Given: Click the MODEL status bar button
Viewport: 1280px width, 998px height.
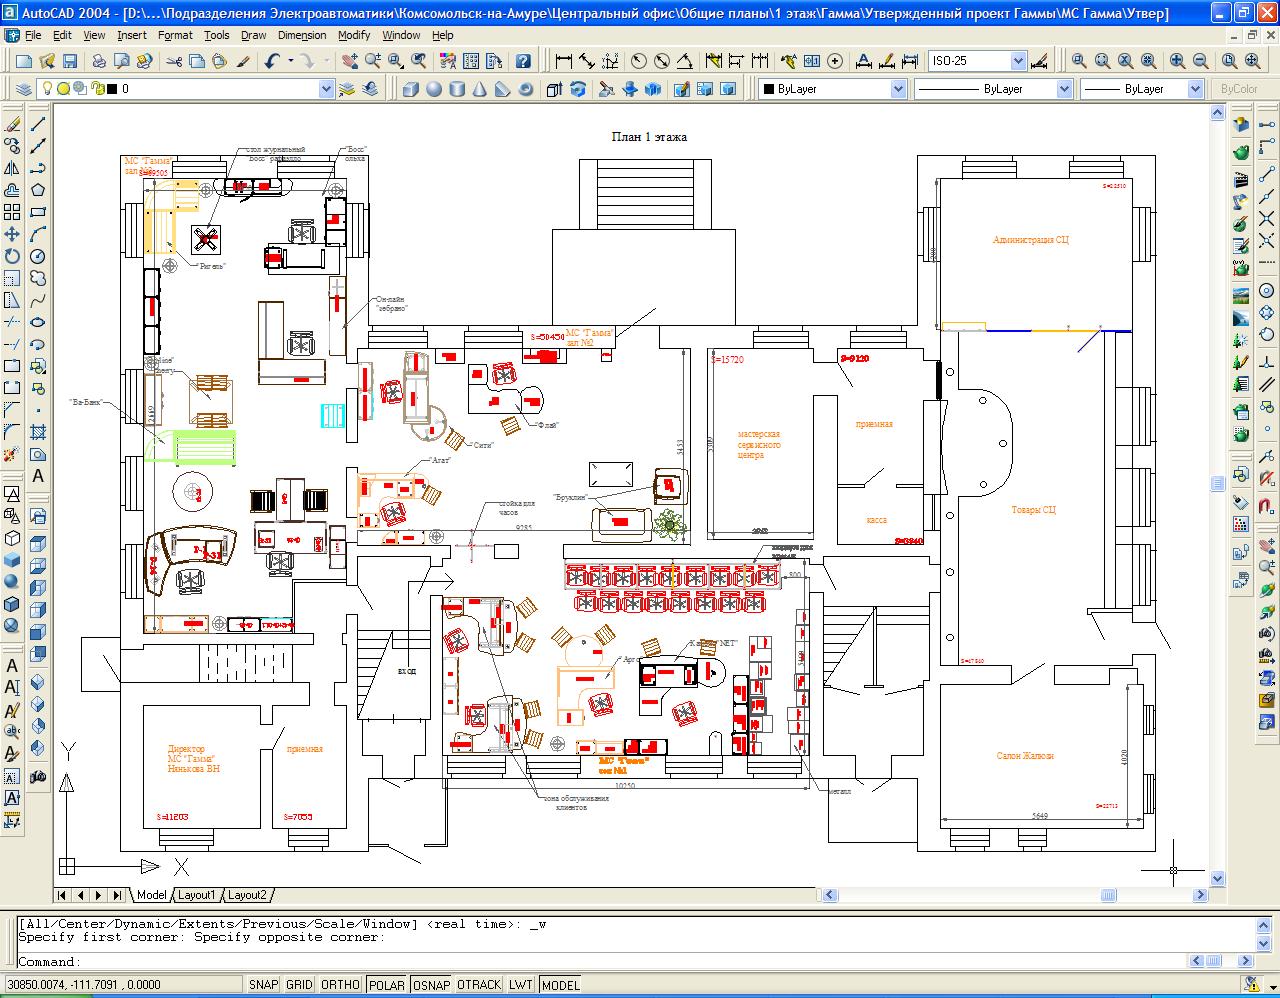Looking at the screenshot, I should coord(561,985).
